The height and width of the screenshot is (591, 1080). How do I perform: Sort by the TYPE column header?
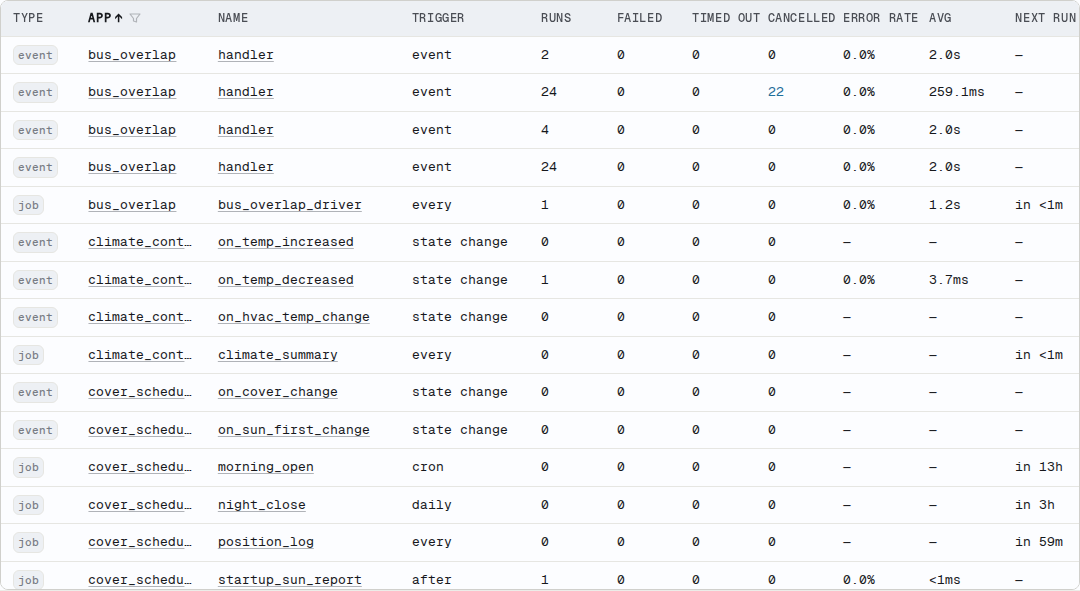pyautogui.click(x=28, y=18)
